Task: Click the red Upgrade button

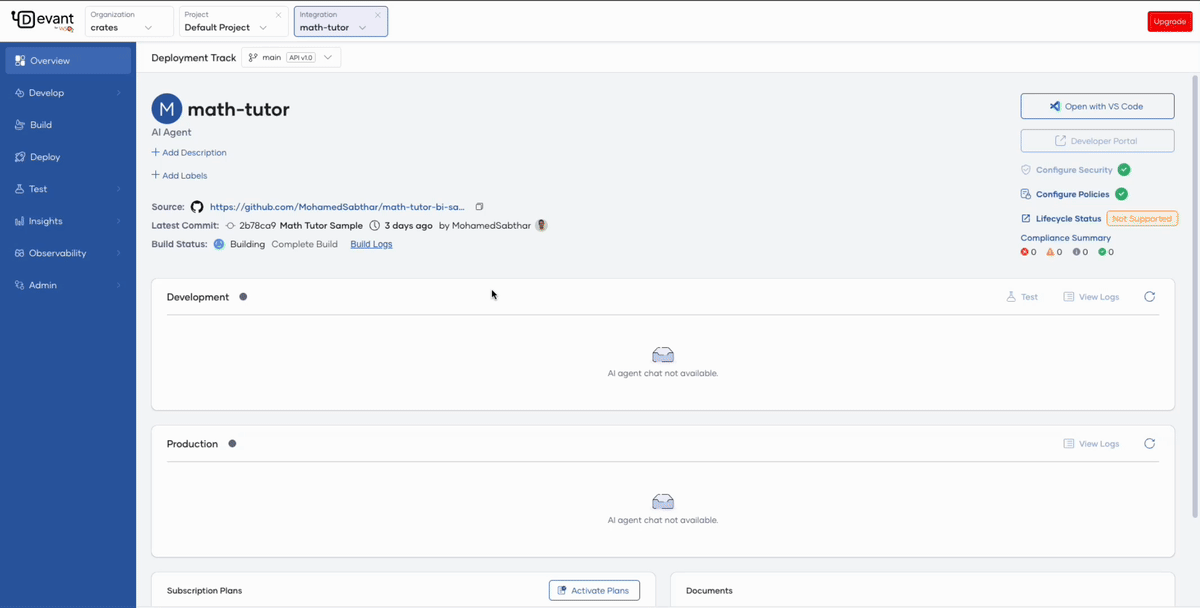Action: [x=1170, y=21]
